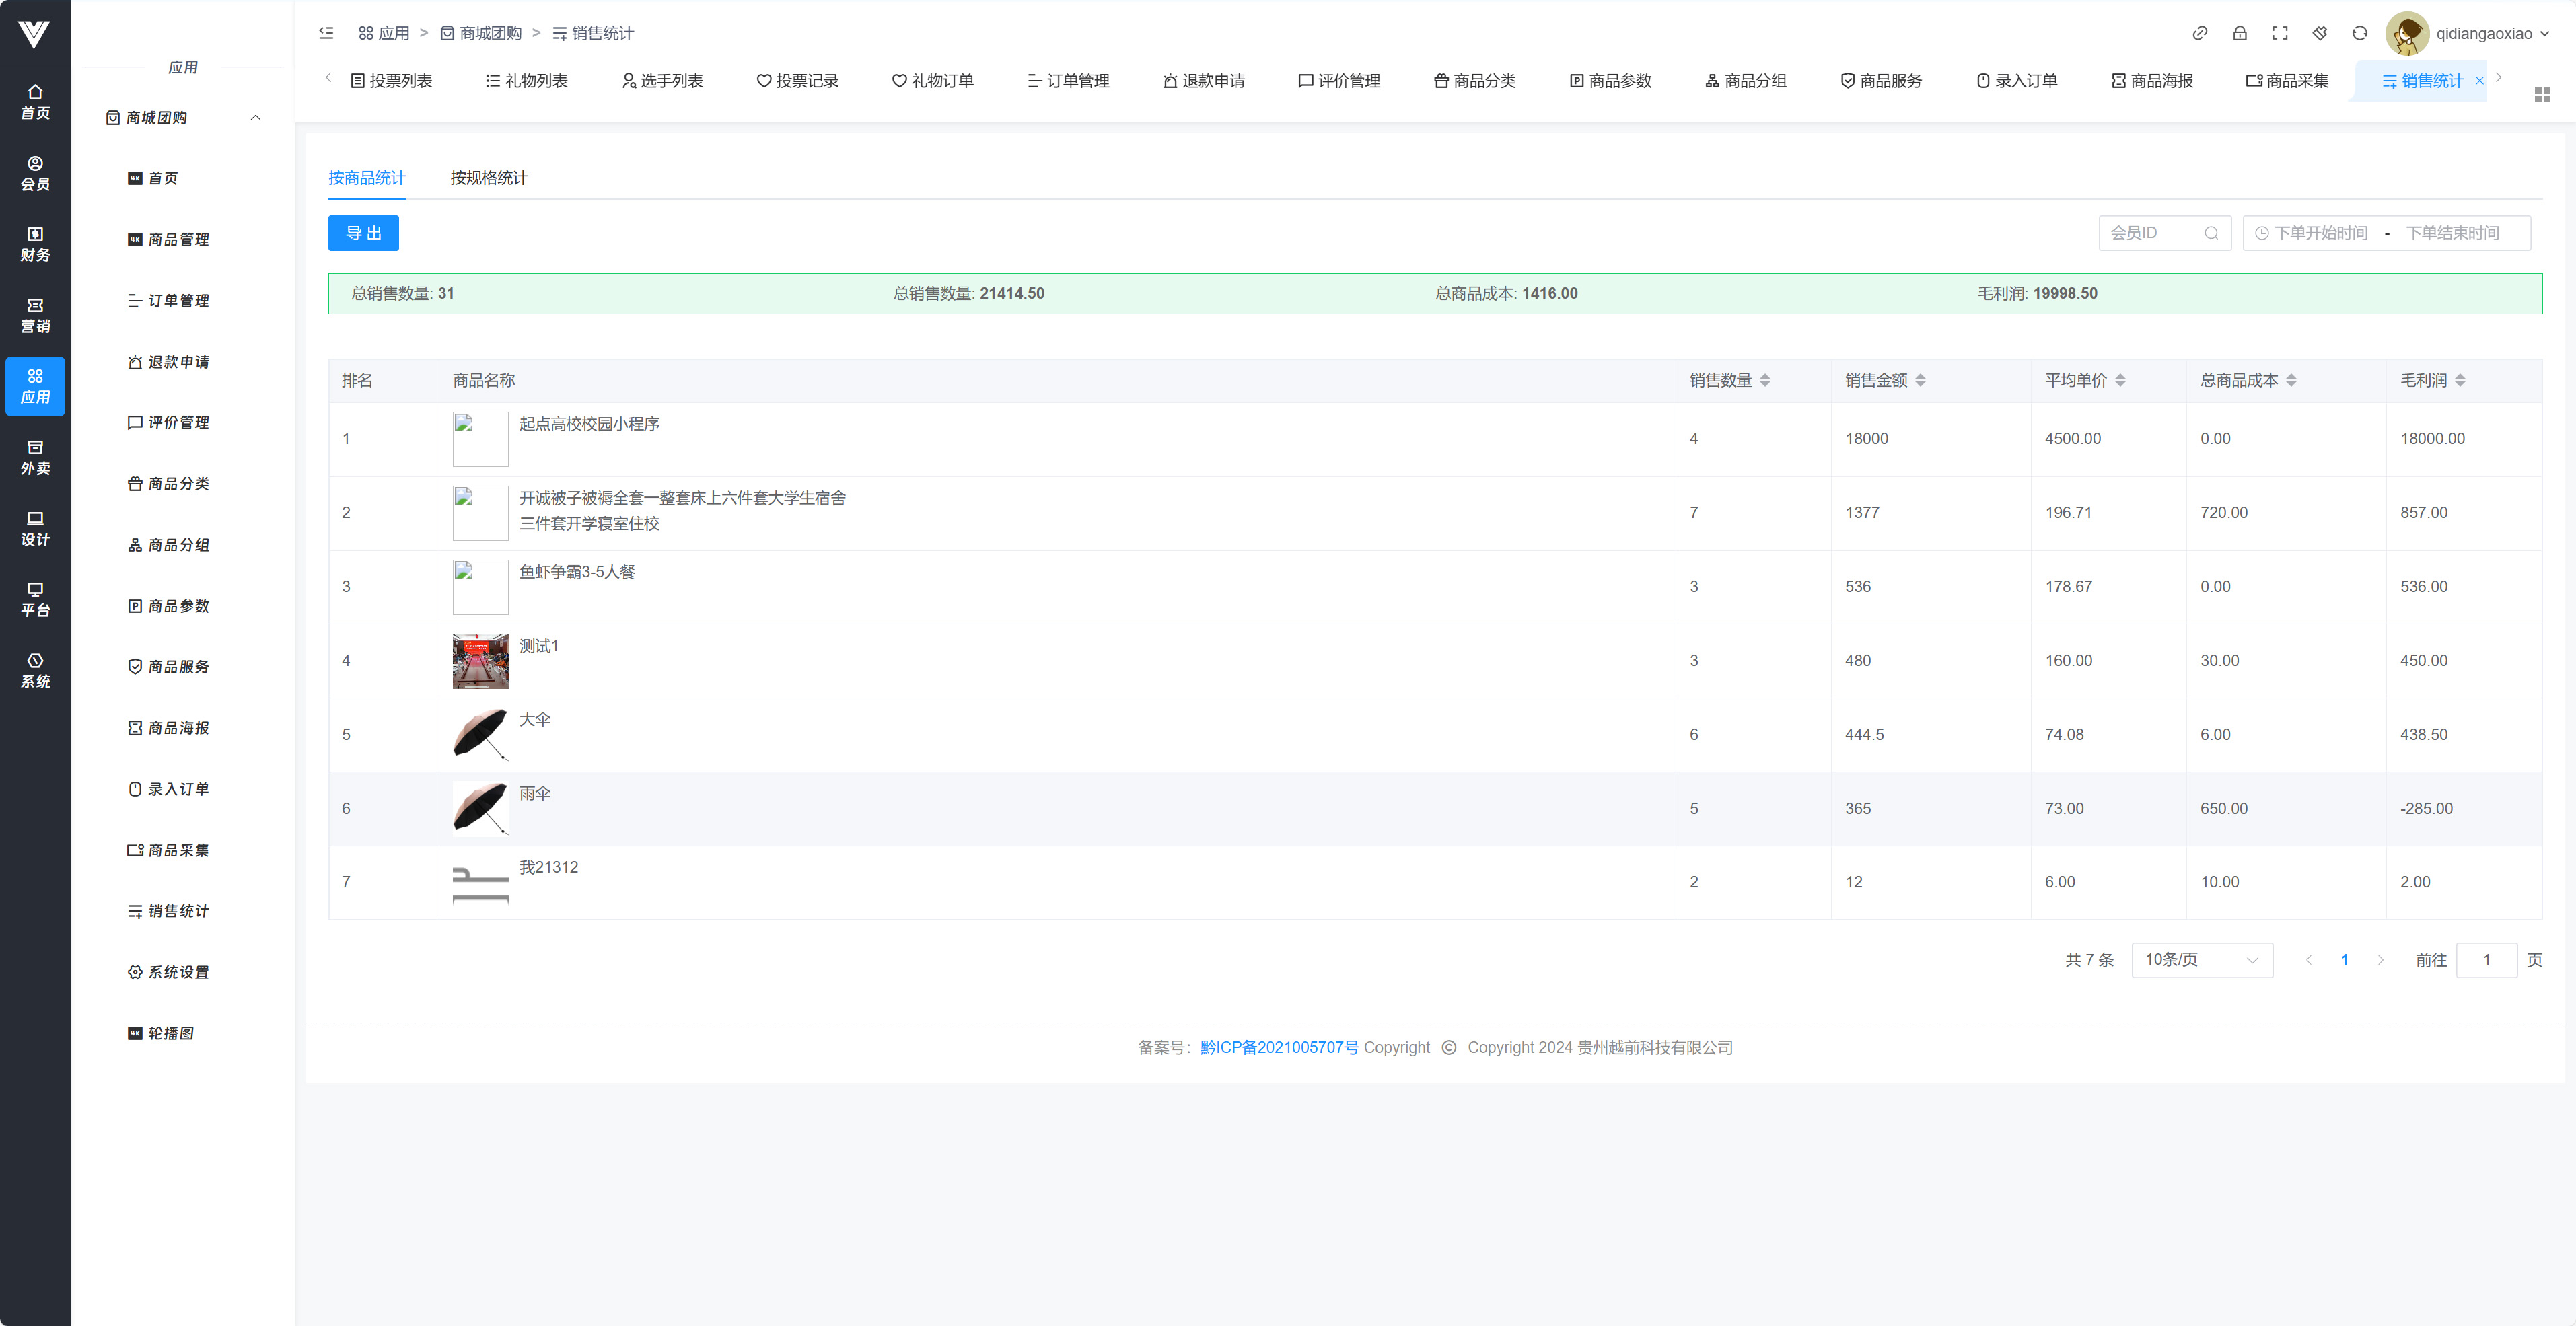Click the link icon in top bar
Viewport: 2576px width, 1326px height.
coord(2199,33)
